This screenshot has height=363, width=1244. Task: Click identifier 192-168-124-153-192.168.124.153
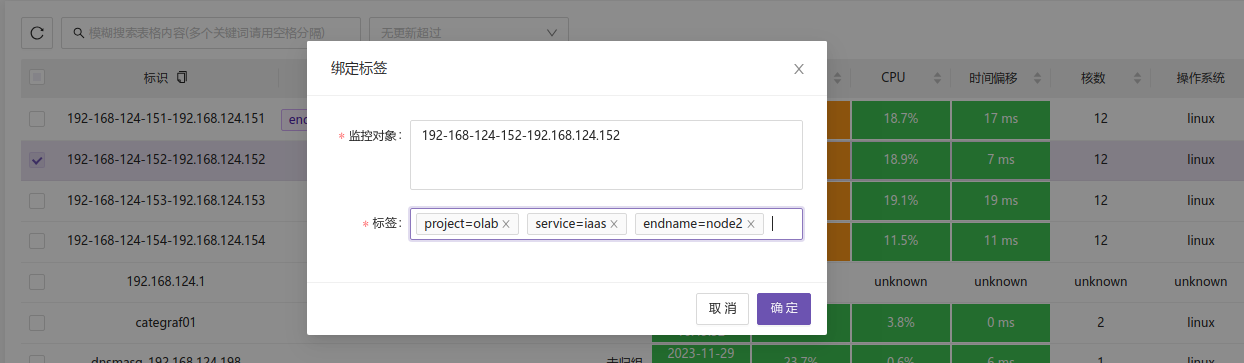pos(166,200)
